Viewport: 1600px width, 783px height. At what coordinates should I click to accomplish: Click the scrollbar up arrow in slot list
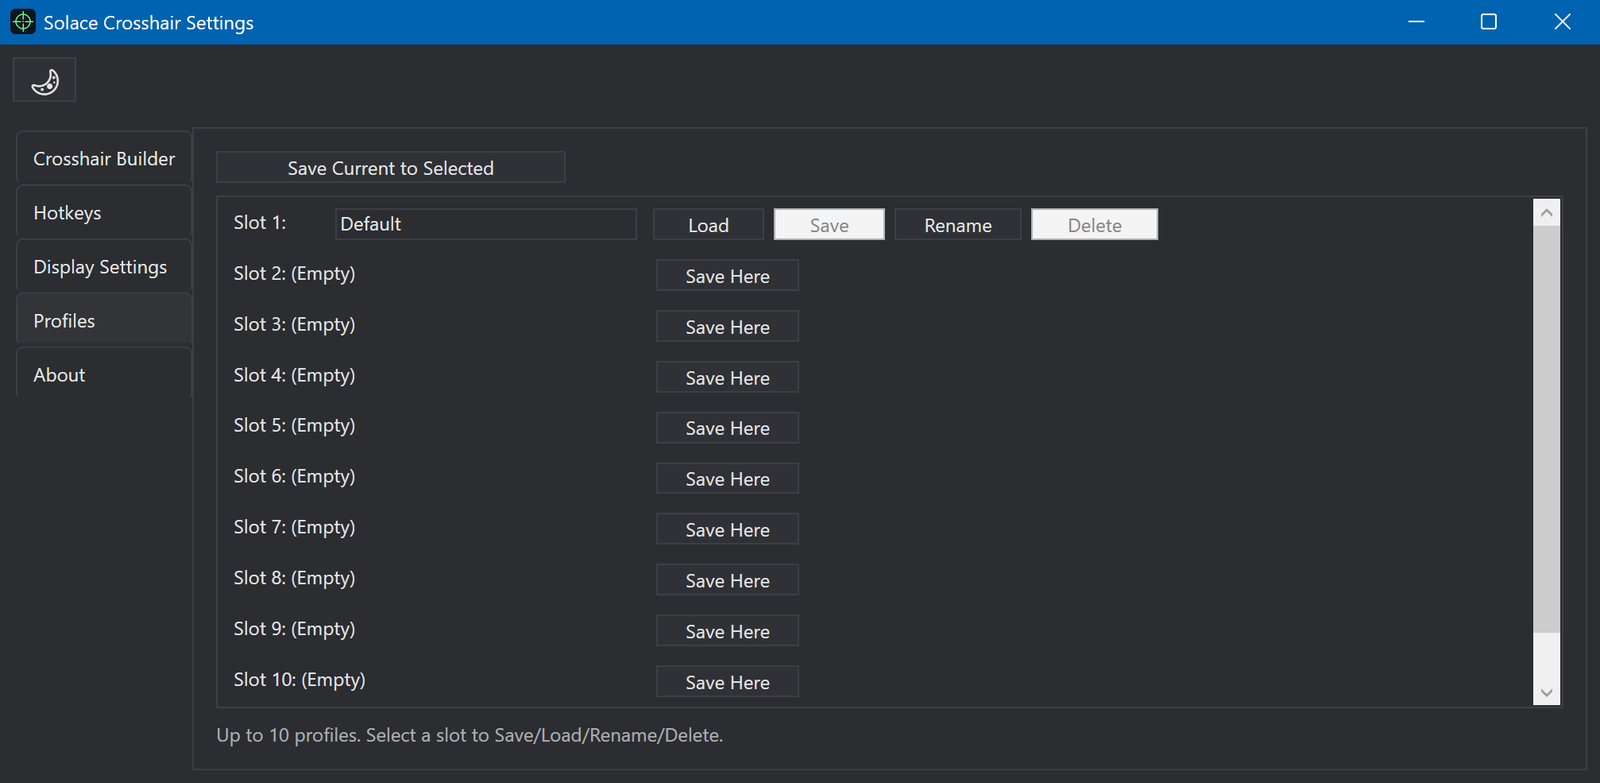pos(1546,212)
